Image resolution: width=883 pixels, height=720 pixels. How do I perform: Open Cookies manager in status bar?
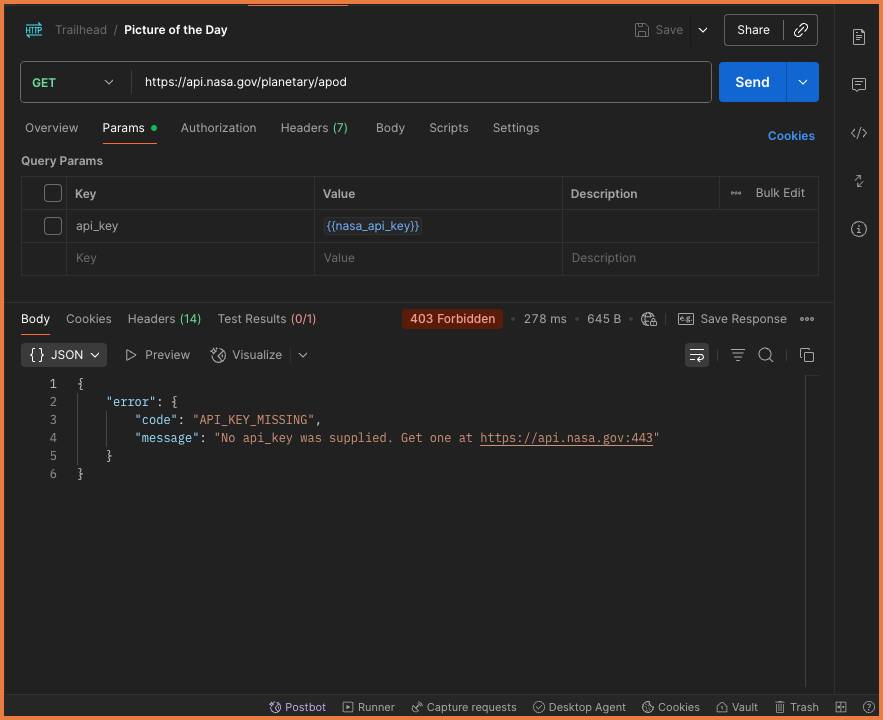coord(671,707)
